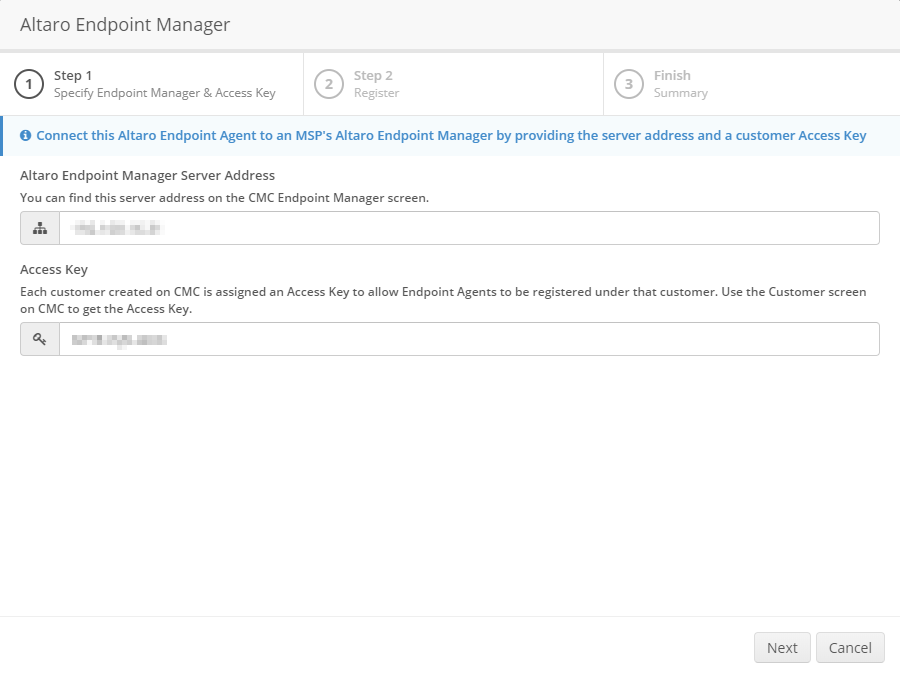
Task: Click the key icon beside Access Key
Action: [x=40, y=339]
